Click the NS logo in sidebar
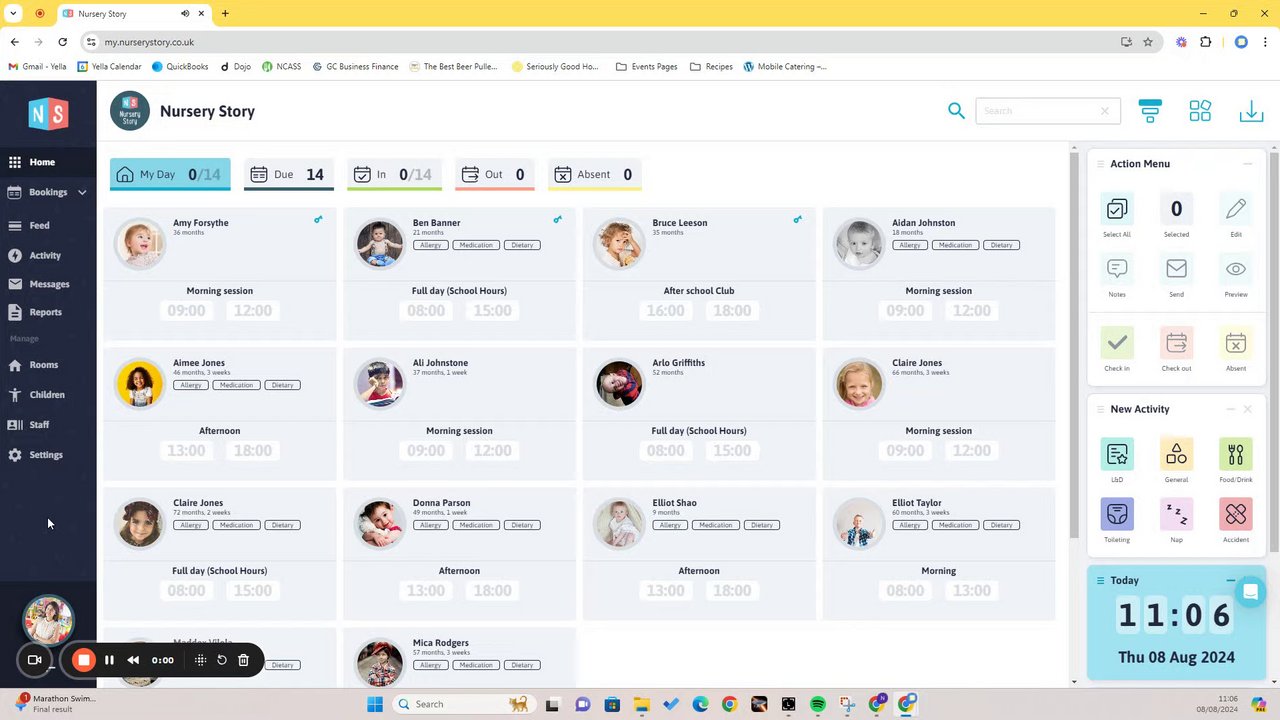The height and width of the screenshot is (720, 1280). [48, 114]
